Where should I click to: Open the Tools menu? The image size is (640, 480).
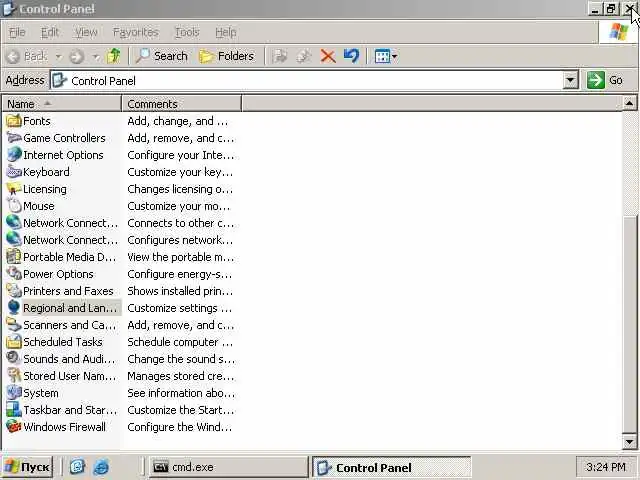[x=187, y=32]
